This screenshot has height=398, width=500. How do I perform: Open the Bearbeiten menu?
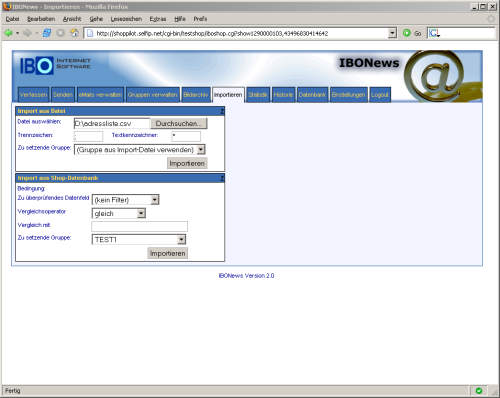point(41,19)
